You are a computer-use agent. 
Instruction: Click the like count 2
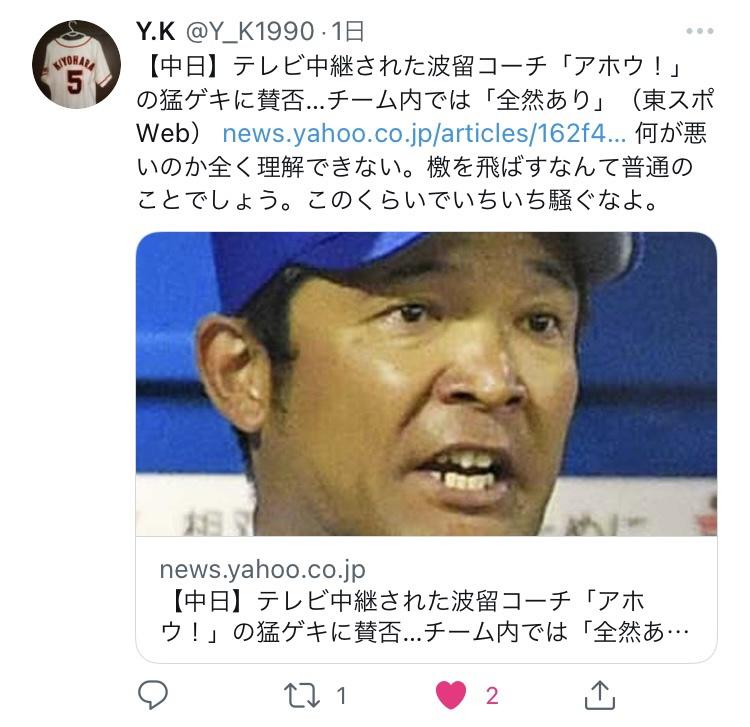coord(492,696)
